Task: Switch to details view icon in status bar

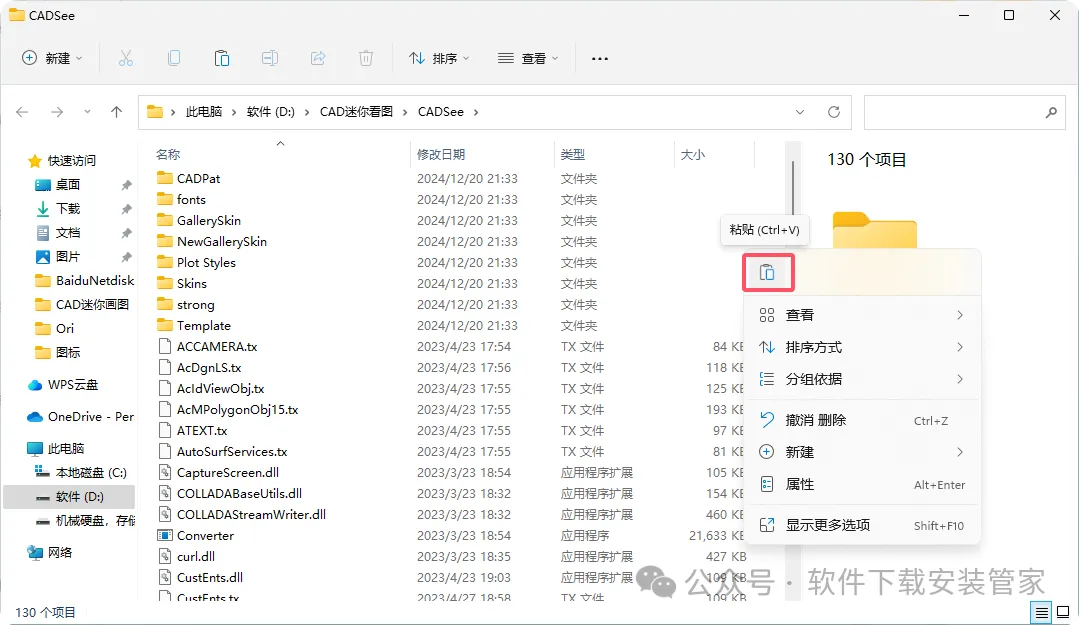Action: coord(1042,612)
